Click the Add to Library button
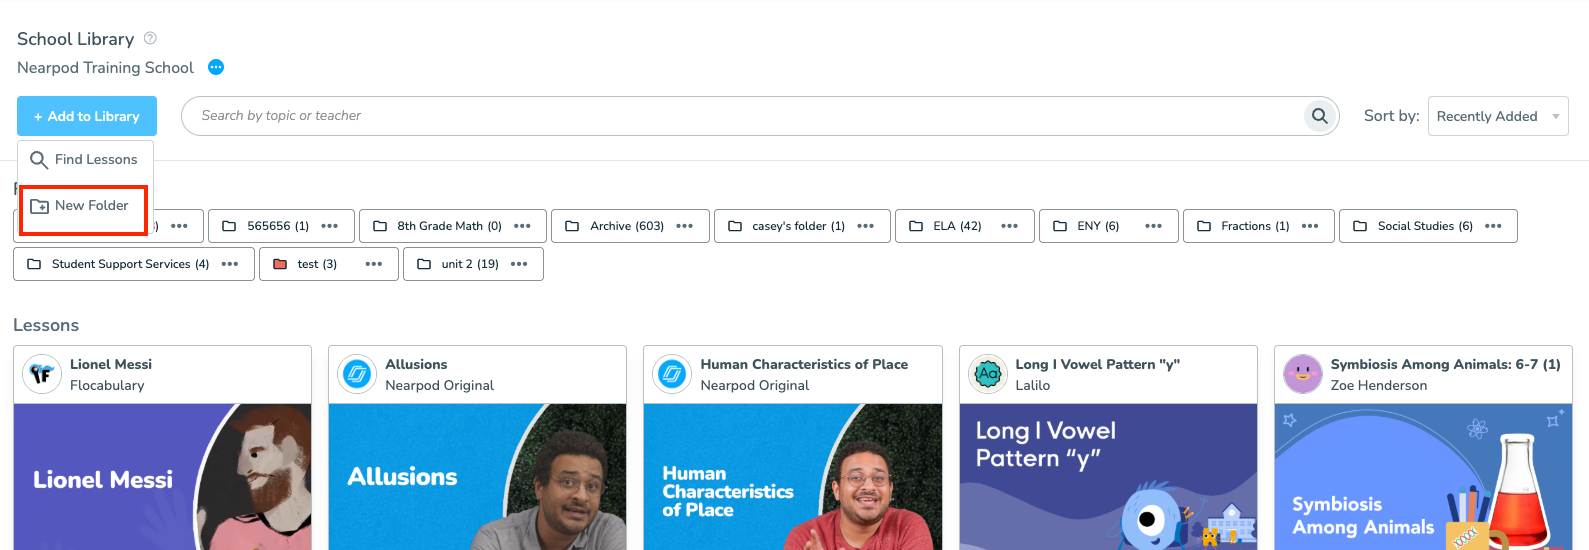This screenshot has height=550, width=1589. click(87, 116)
